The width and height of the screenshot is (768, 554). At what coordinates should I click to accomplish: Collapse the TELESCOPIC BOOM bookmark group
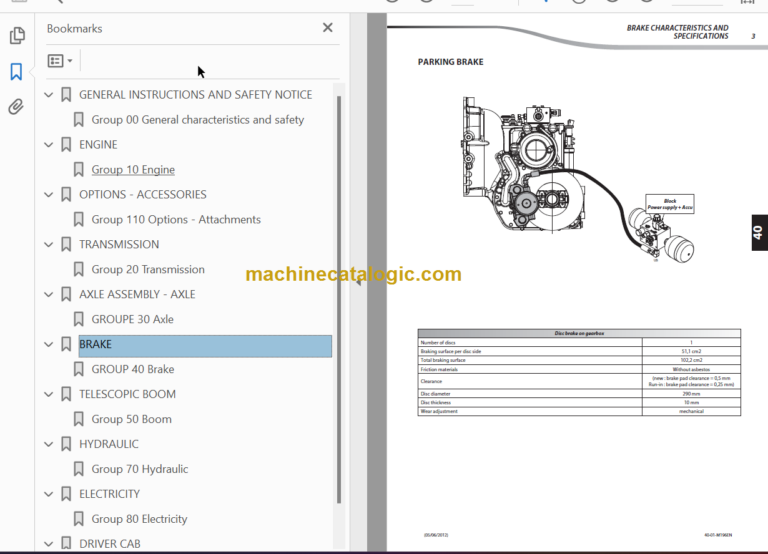tap(48, 394)
